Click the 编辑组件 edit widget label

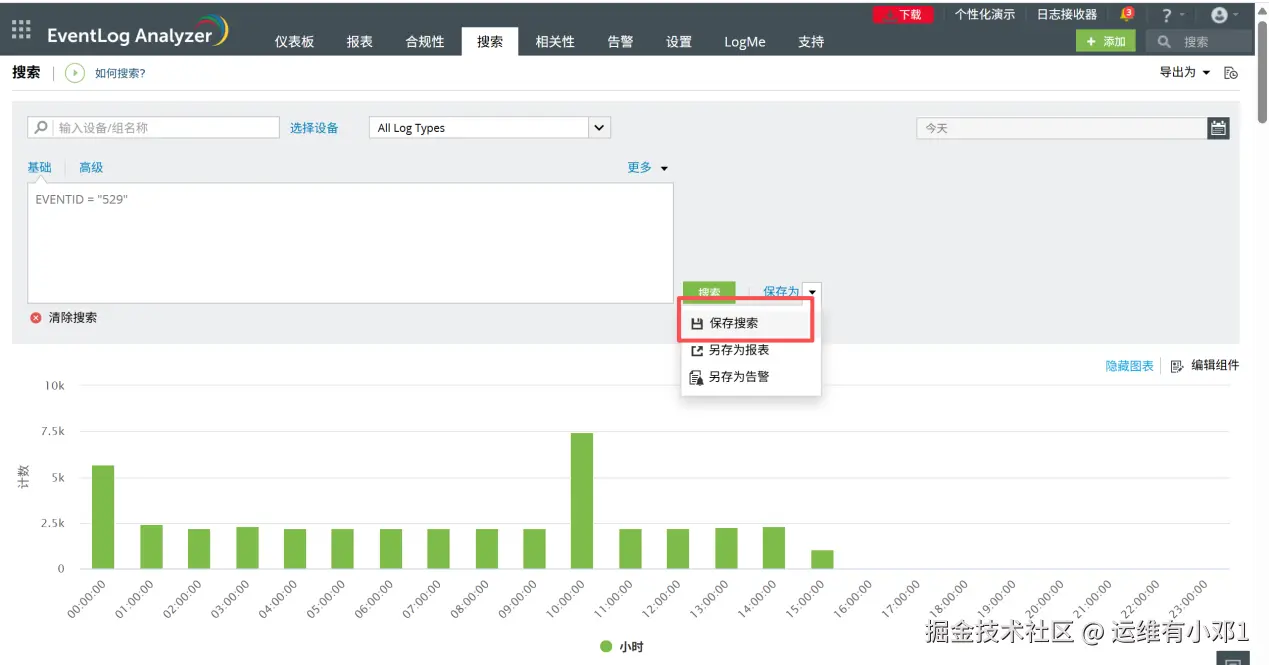click(1215, 365)
